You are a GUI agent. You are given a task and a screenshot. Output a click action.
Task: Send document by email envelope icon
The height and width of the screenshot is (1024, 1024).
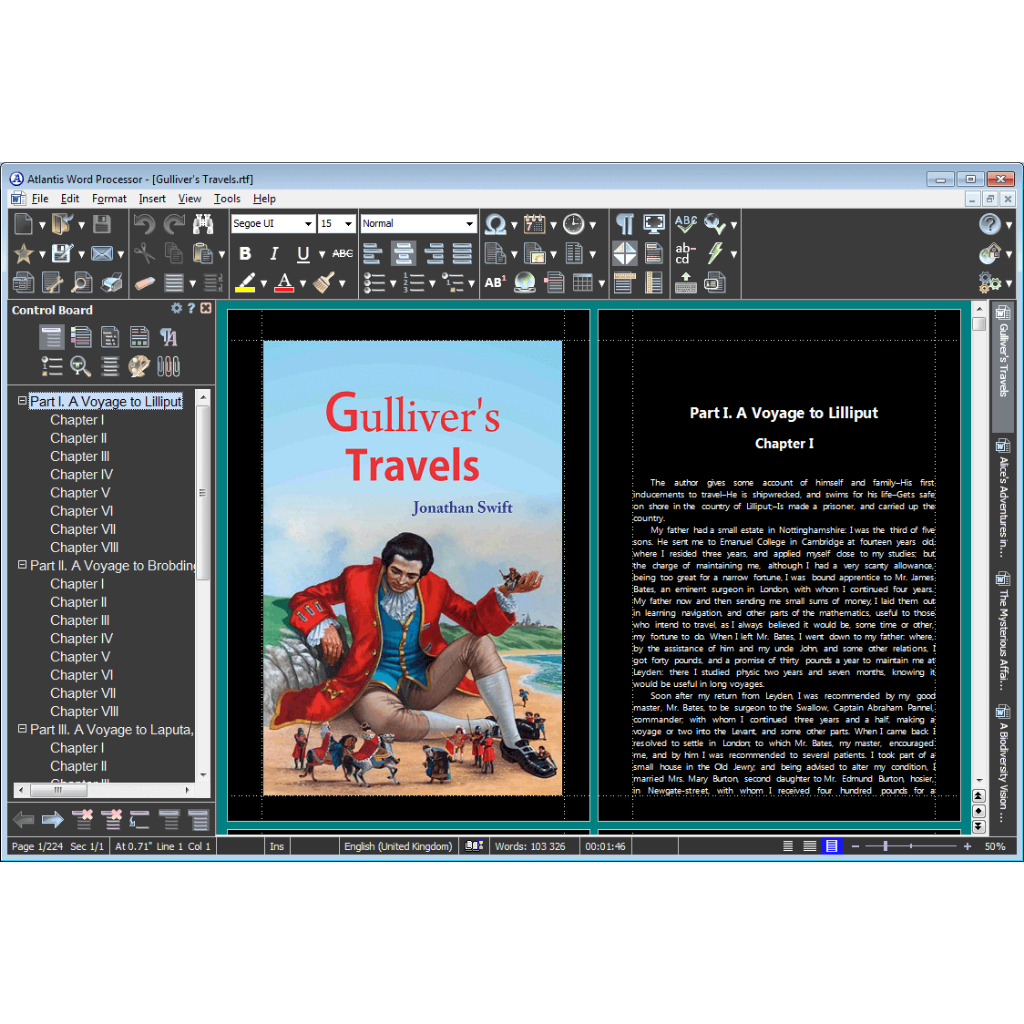pyautogui.click(x=102, y=253)
